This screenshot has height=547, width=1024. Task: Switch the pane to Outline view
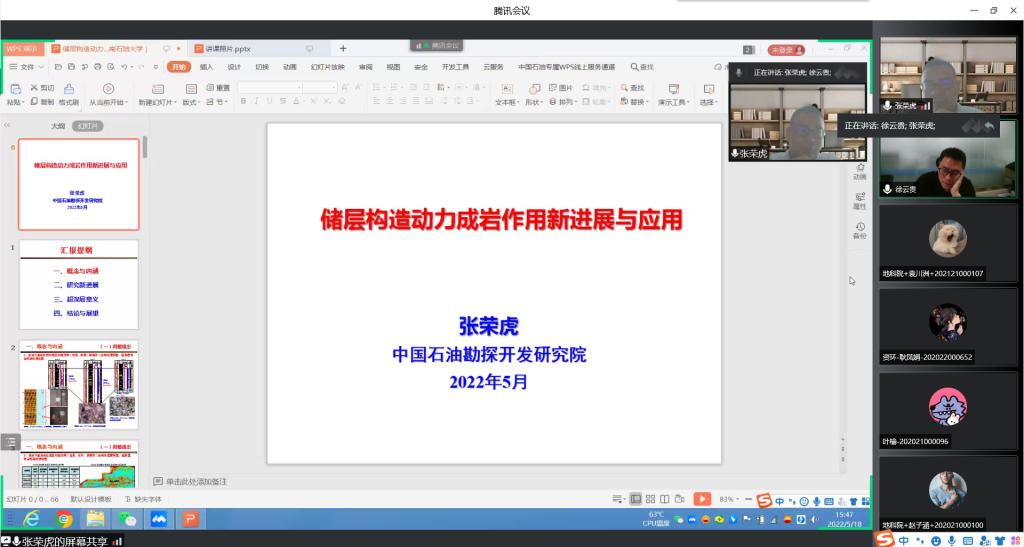point(58,126)
